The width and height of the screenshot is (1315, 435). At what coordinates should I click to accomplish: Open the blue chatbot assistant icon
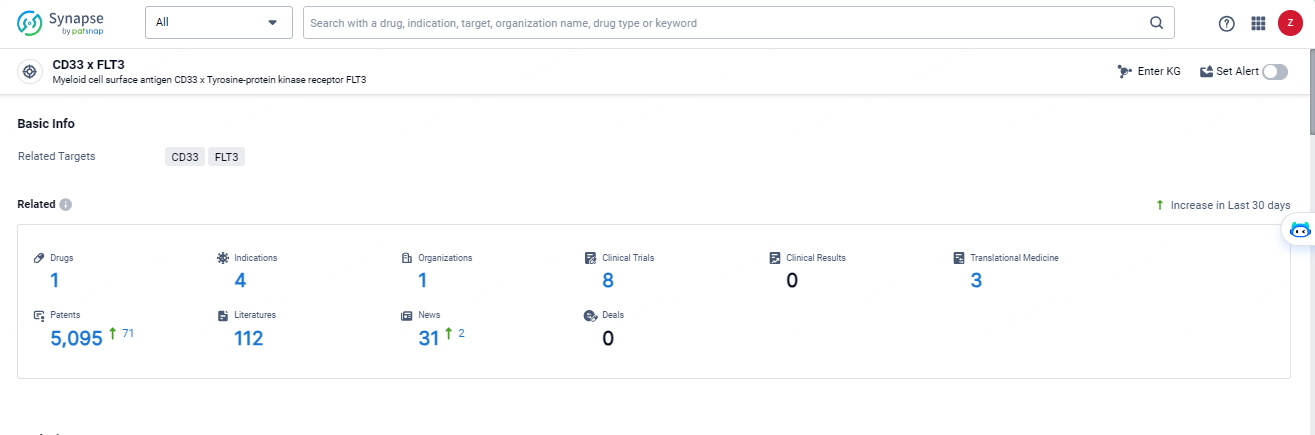(x=1300, y=230)
